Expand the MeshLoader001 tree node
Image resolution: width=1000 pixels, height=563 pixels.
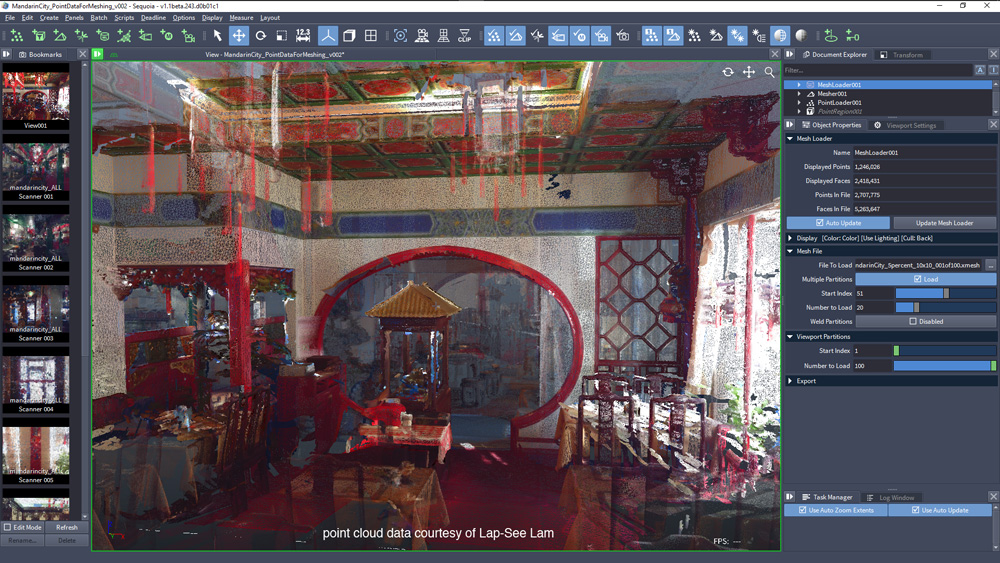click(x=799, y=84)
